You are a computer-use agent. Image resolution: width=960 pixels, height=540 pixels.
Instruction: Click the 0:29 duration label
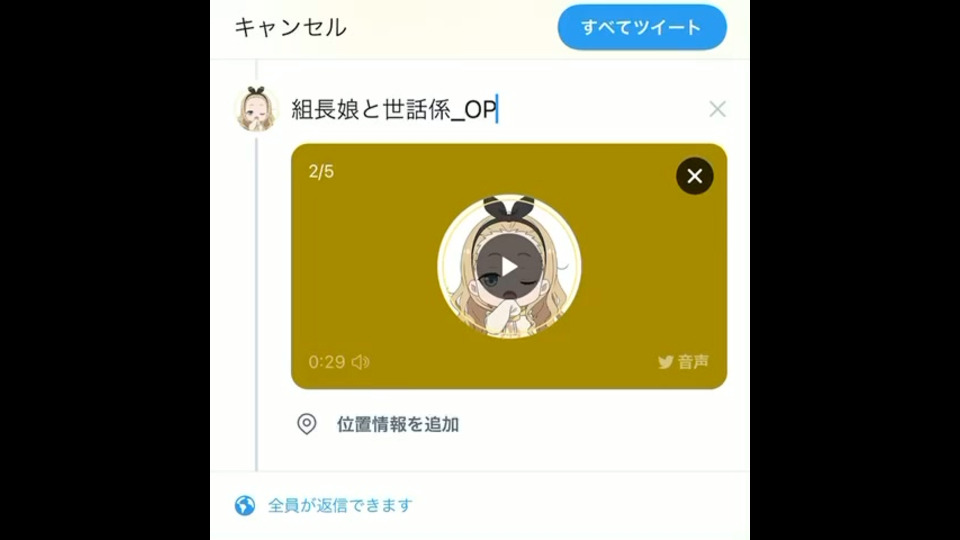pyautogui.click(x=327, y=362)
